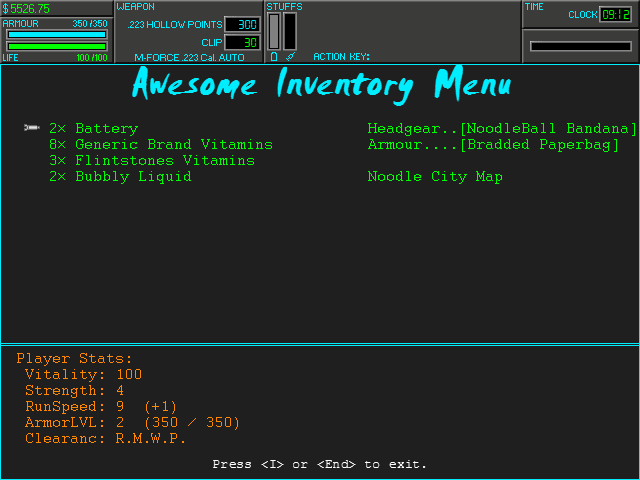Click the Strength: 4 stat
The image size is (640, 480).
(x=74, y=391)
